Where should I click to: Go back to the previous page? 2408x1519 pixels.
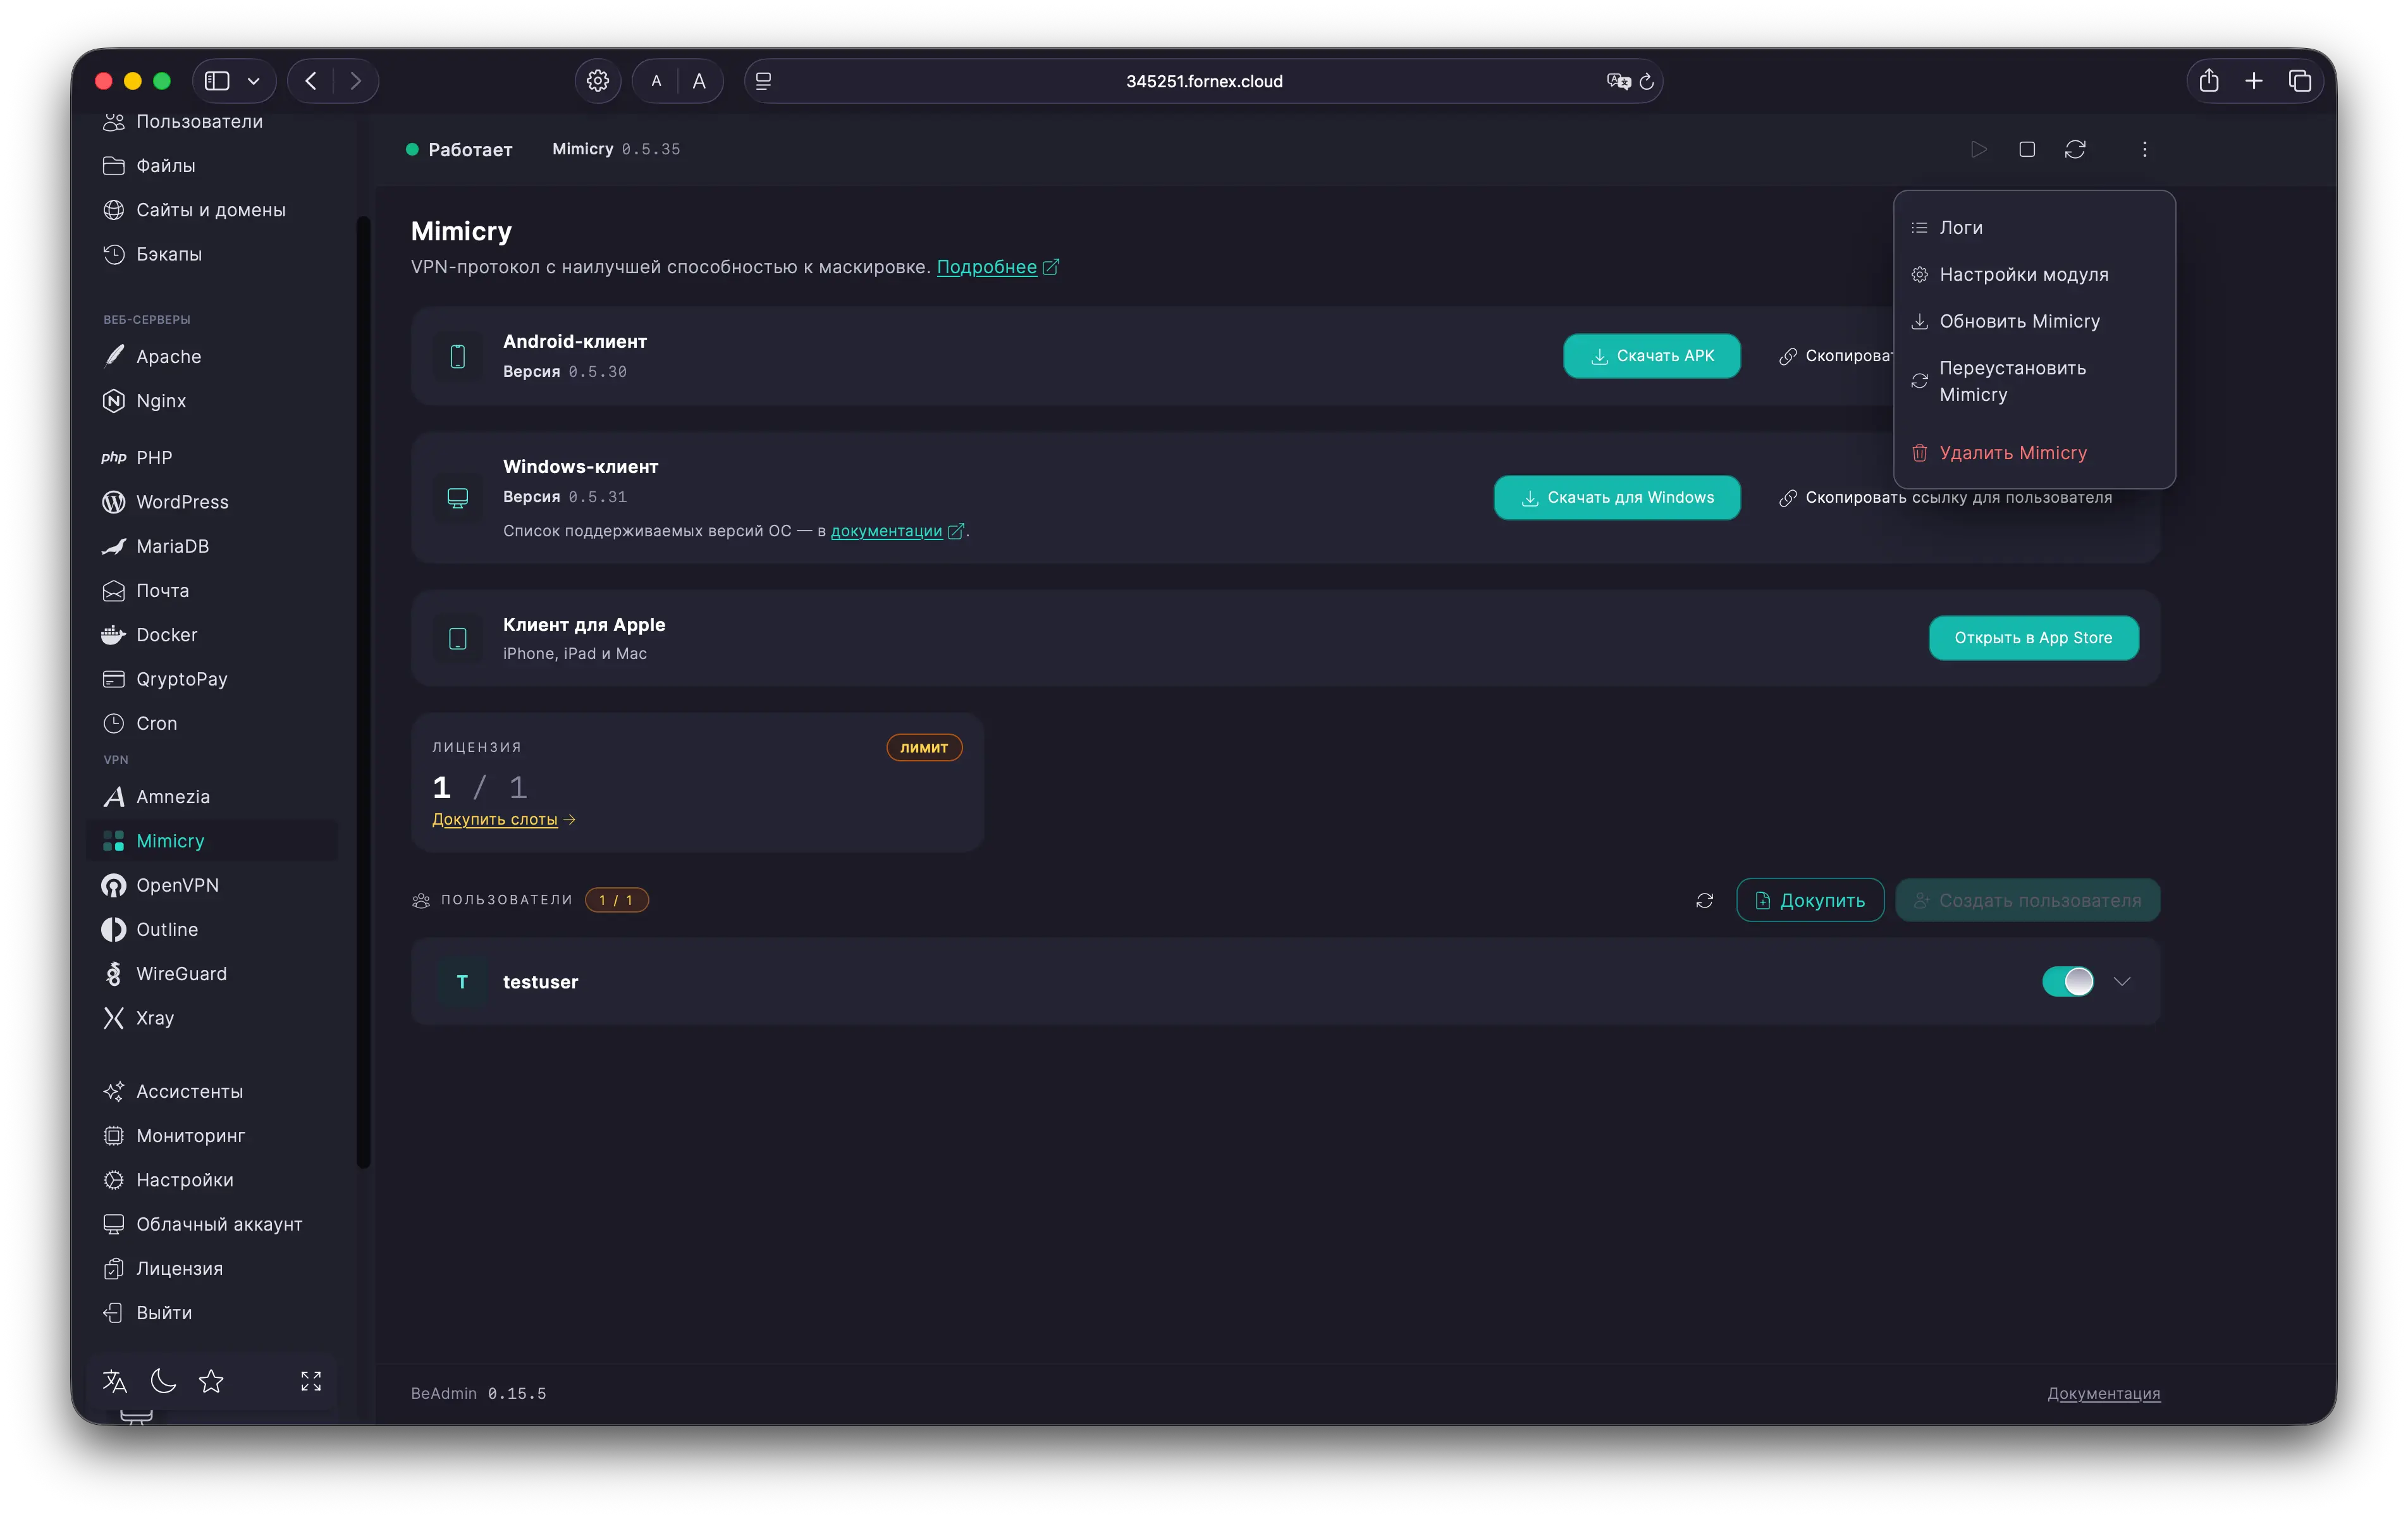[x=311, y=81]
